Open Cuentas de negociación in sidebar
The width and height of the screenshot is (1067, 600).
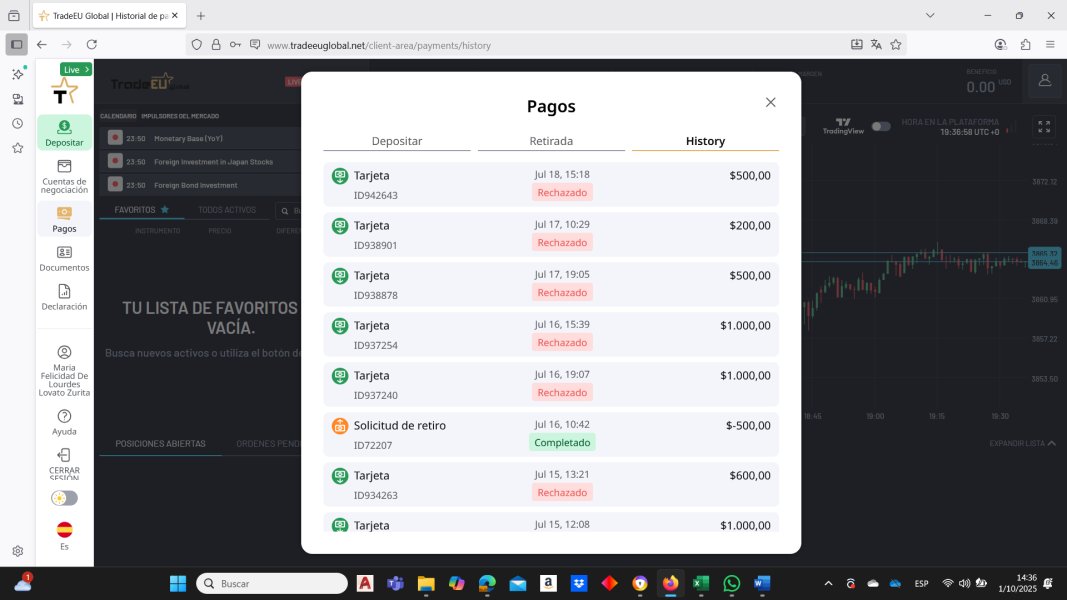coord(64,166)
